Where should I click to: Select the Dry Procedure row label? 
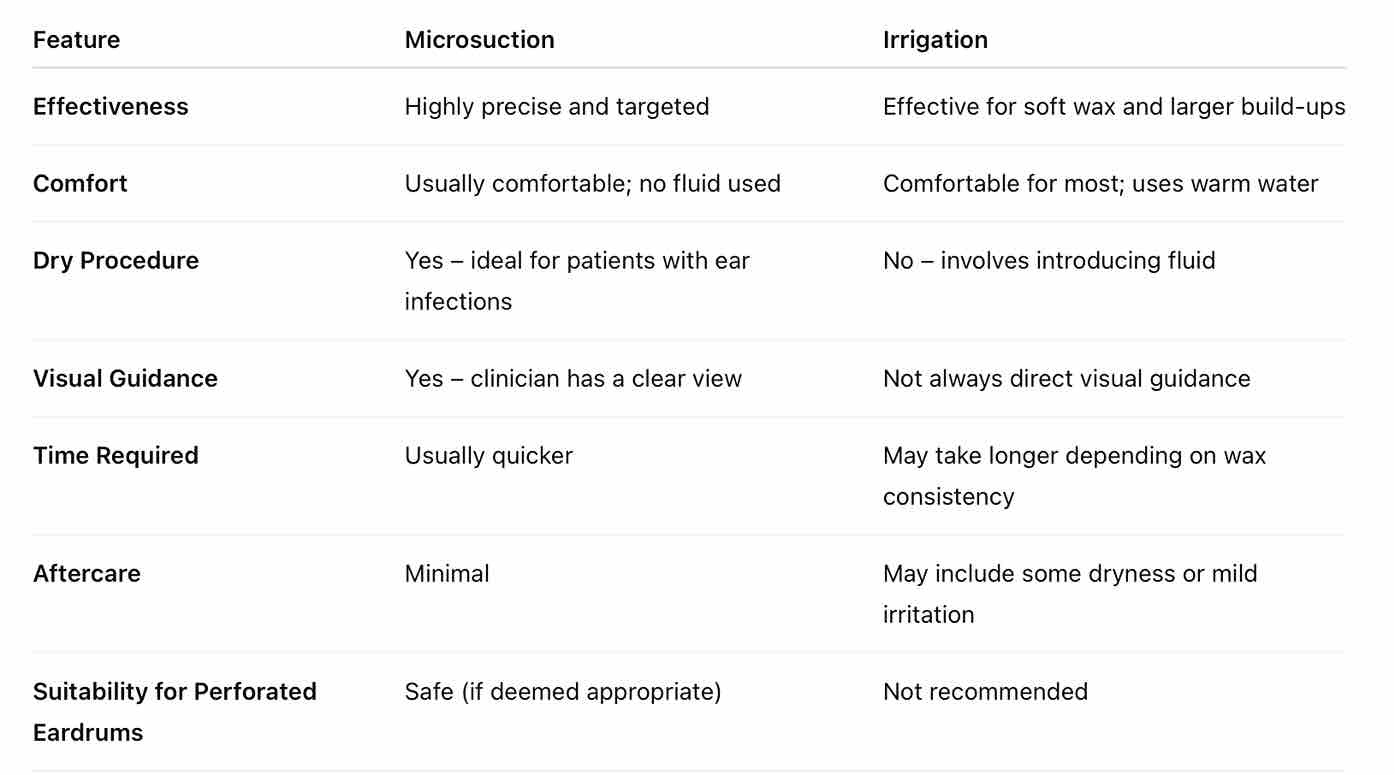(x=116, y=261)
